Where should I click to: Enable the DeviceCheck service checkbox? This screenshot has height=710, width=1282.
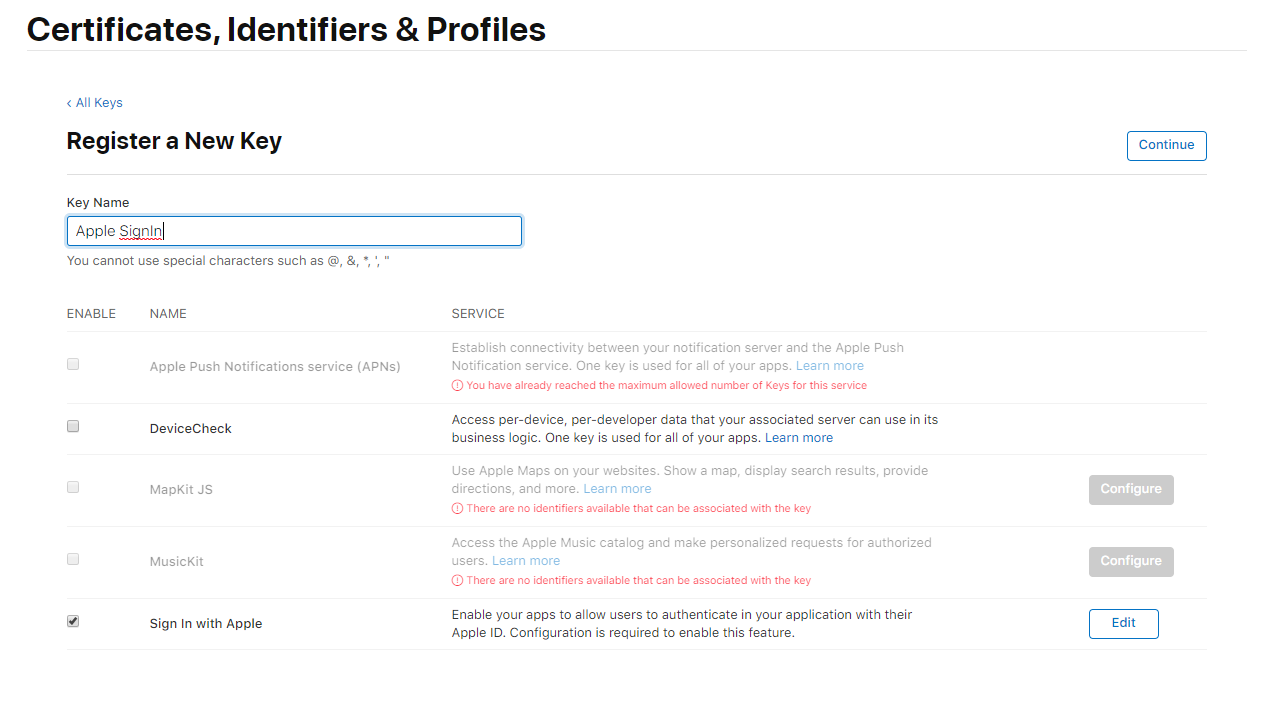click(72, 426)
